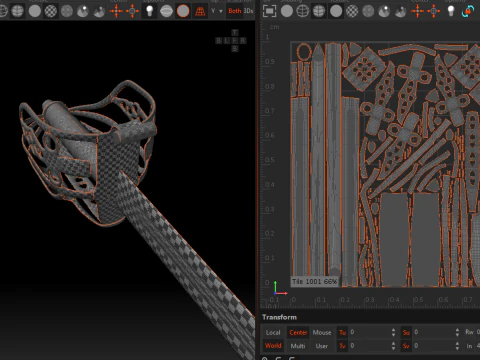This screenshot has width=480, height=360.
Task: Select shaded wireframe sphere in the UV view
Action: [x=319, y=11]
